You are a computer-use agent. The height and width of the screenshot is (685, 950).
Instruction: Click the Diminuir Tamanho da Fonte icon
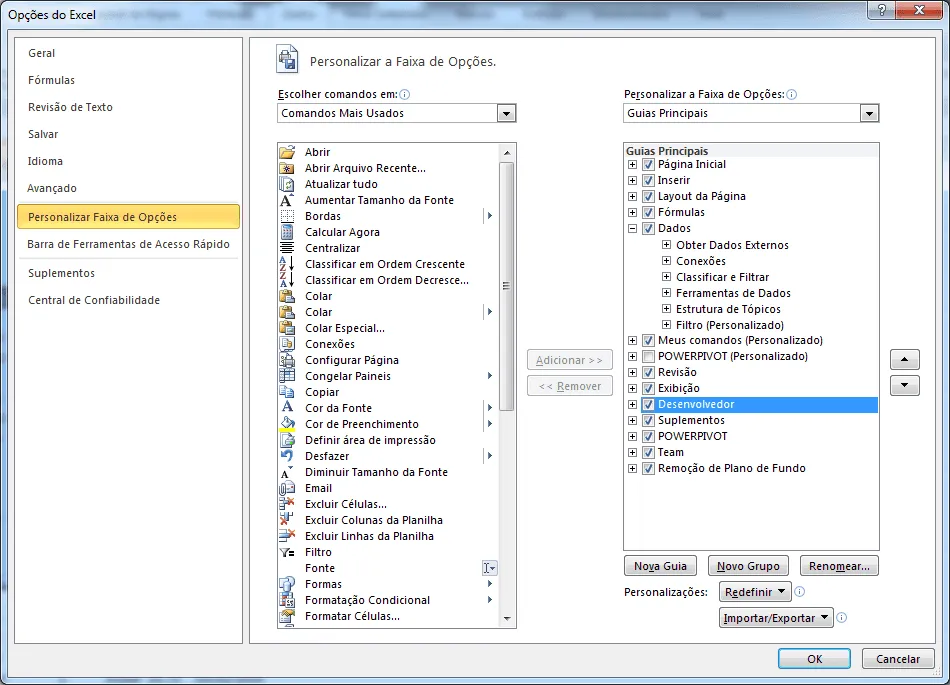(x=287, y=472)
